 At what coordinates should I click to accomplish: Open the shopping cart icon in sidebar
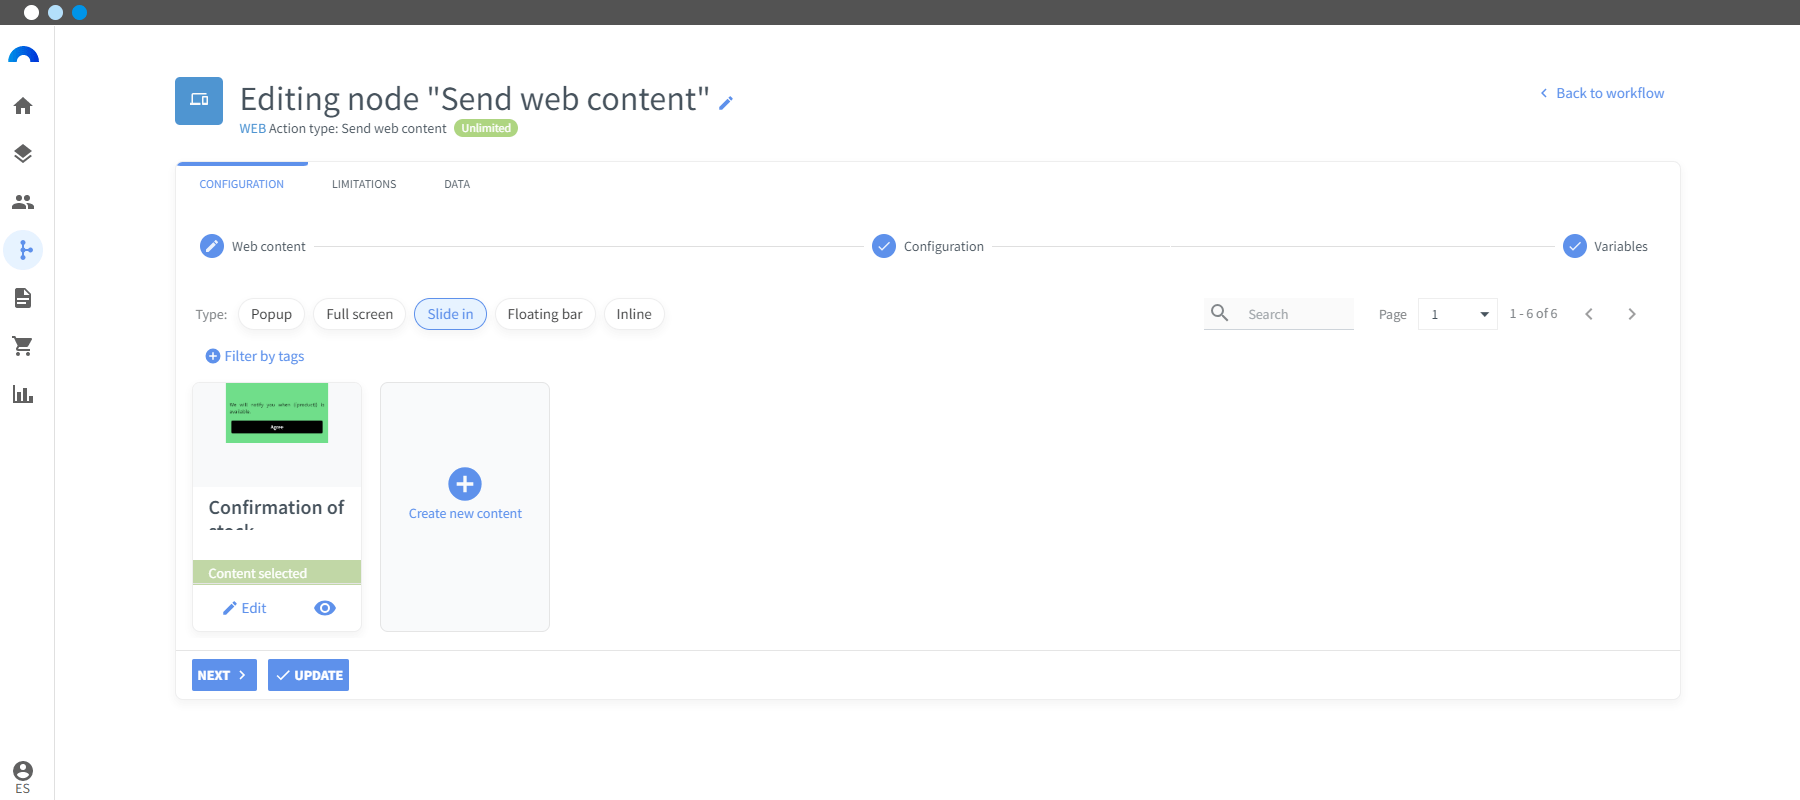pyautogui.click(x=23, y=346)
